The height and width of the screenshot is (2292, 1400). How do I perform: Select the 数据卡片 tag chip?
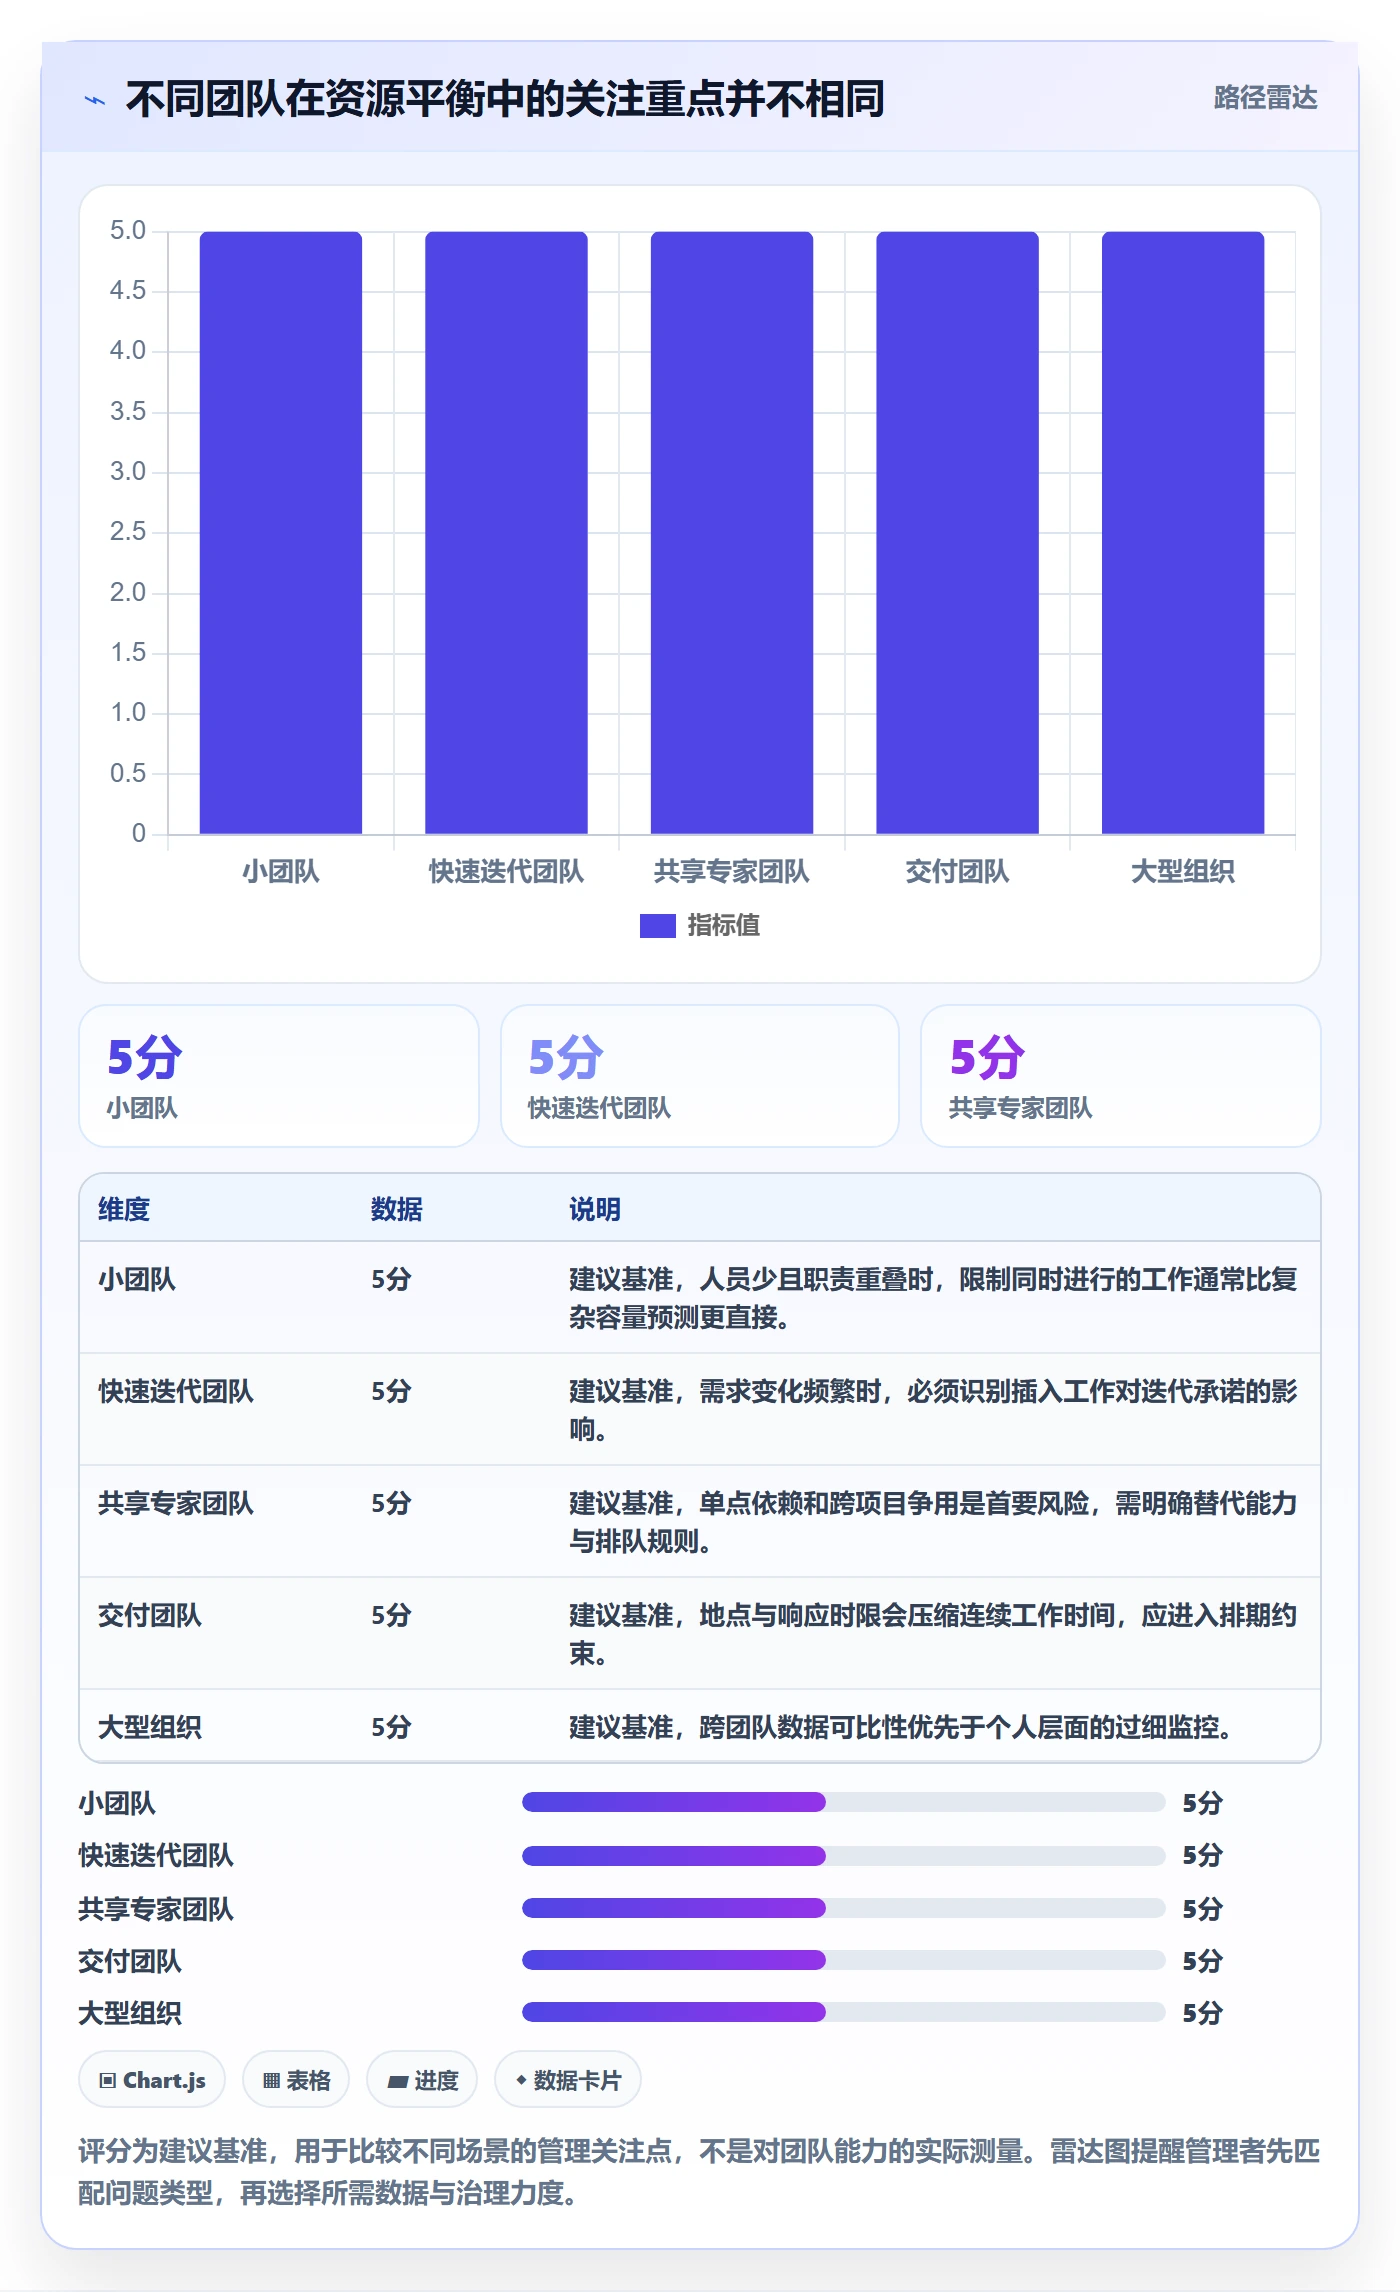click(x=568, y=2080)
